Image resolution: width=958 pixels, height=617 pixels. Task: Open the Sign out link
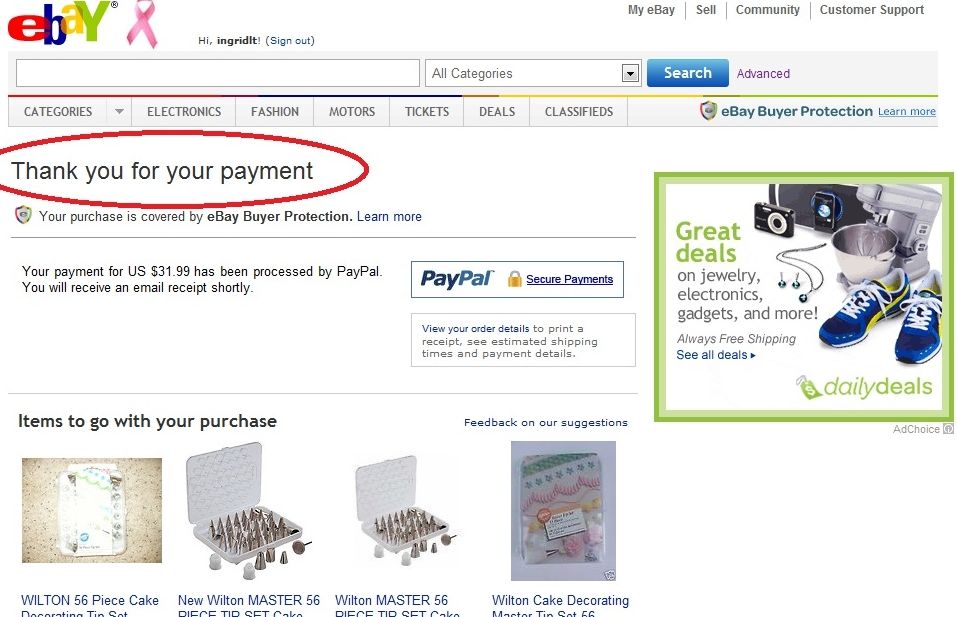pos(290,40)
